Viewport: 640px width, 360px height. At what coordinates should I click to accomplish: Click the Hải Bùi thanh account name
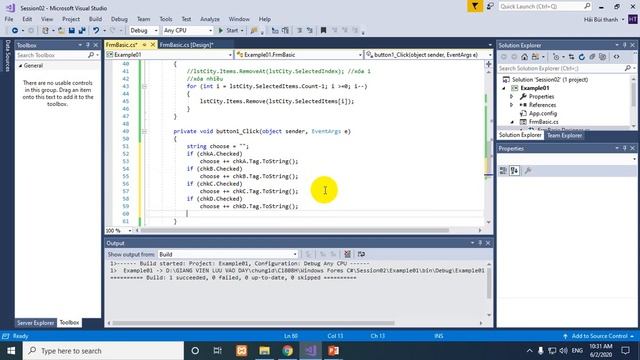point(601,20)
